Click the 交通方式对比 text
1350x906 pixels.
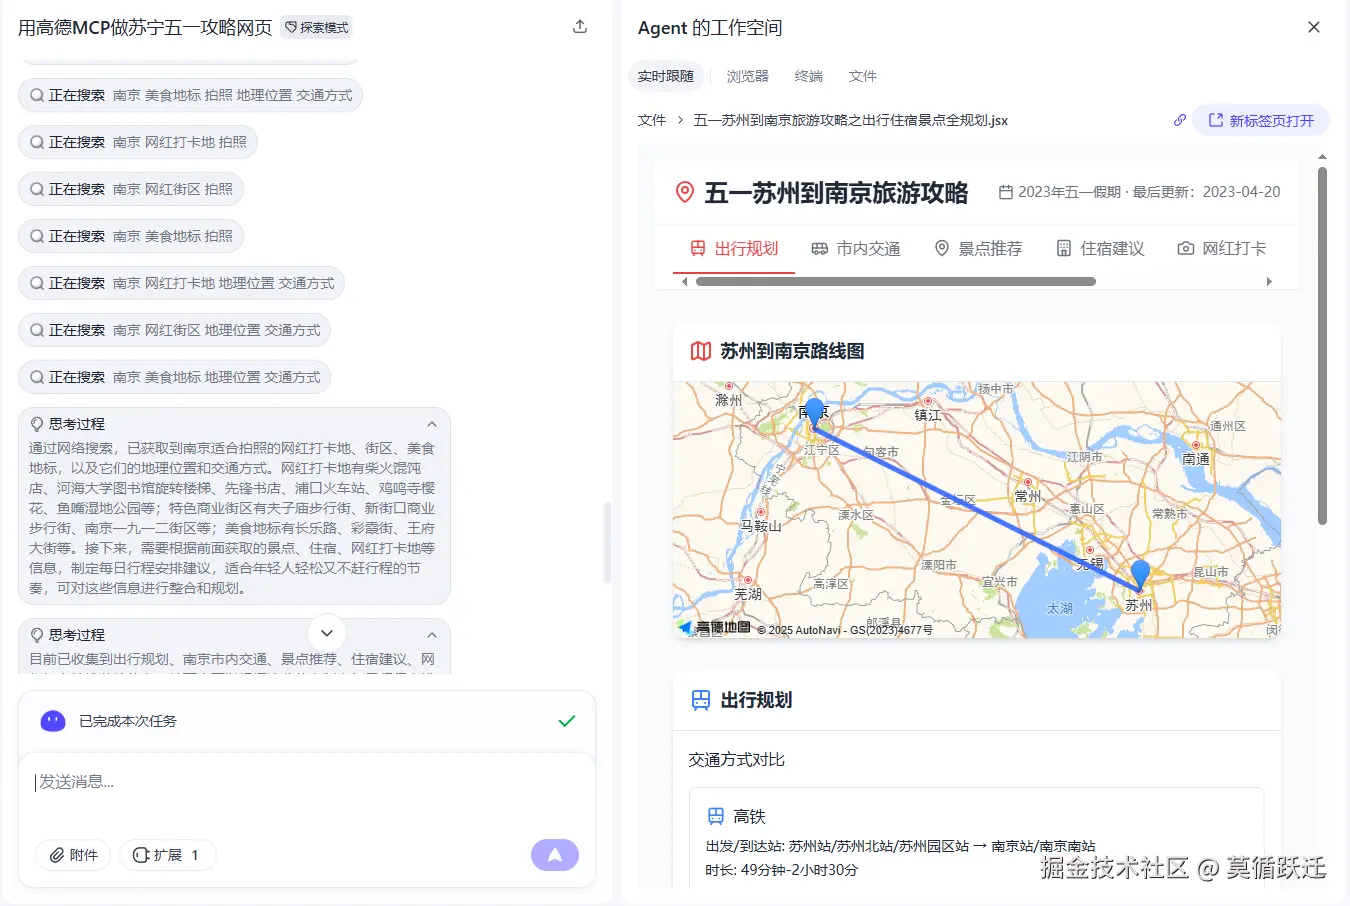click(x=737, y=760)
